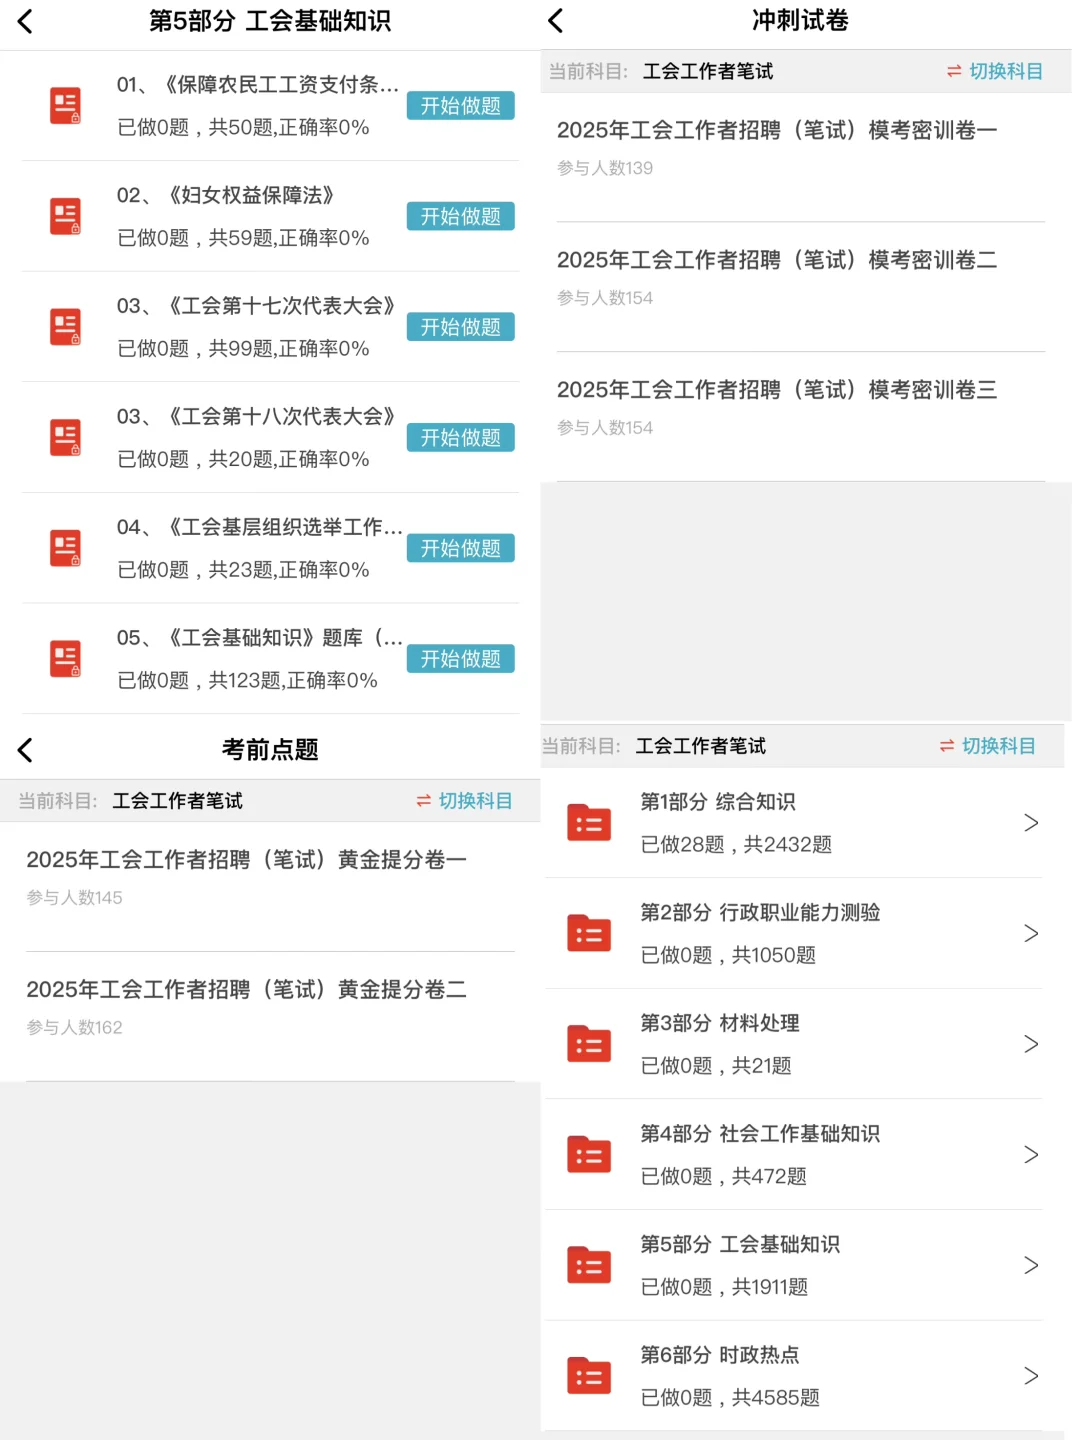Click the red list icon beside 第3部分 材料处理
Image resolution: width=1080 pixels, height=1440 pixels.
588,1044
